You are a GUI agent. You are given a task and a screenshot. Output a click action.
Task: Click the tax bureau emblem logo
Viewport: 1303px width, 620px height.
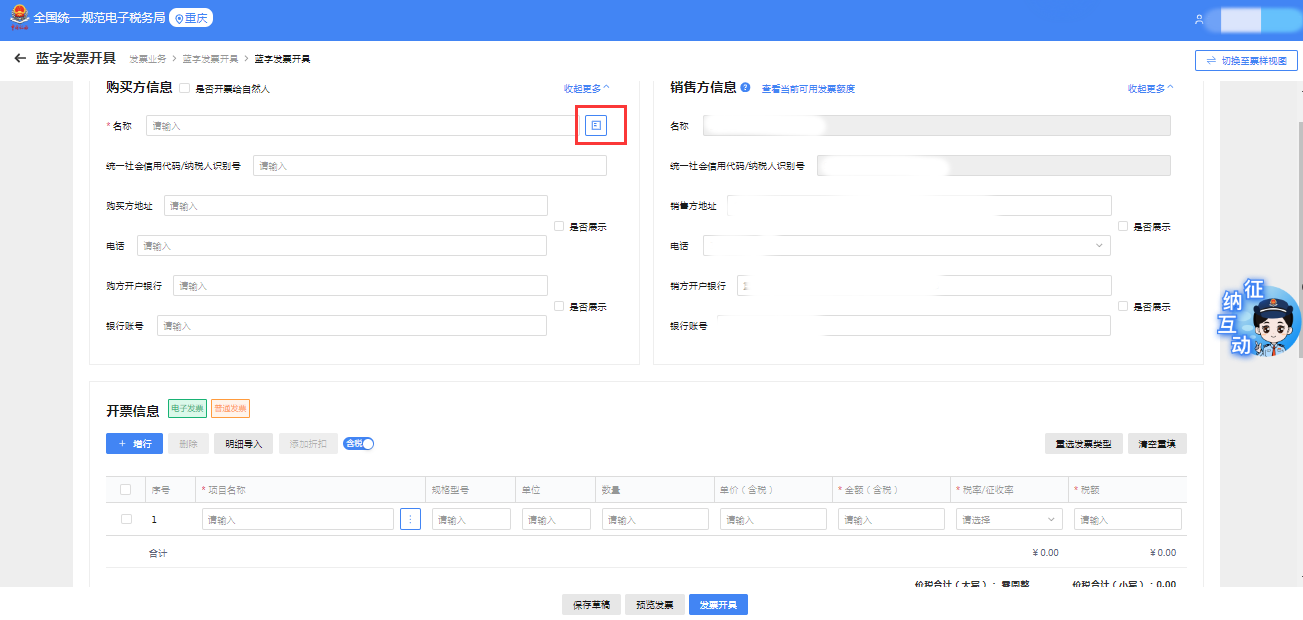17,18
